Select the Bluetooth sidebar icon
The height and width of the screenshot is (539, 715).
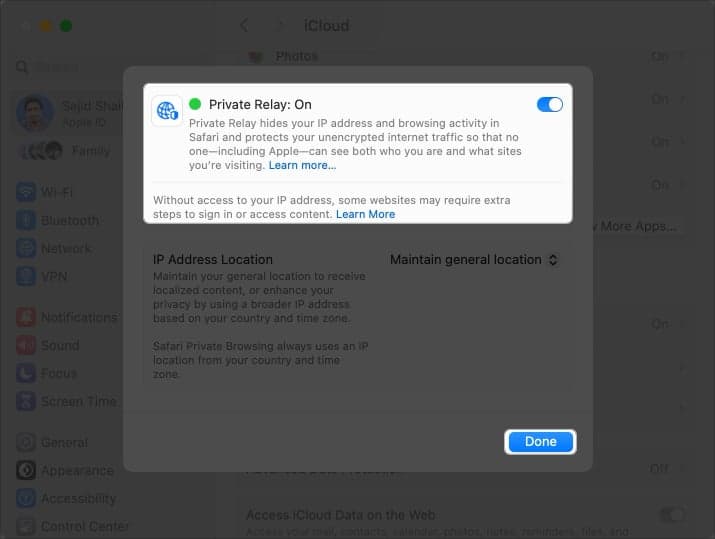tap(26, 221)
